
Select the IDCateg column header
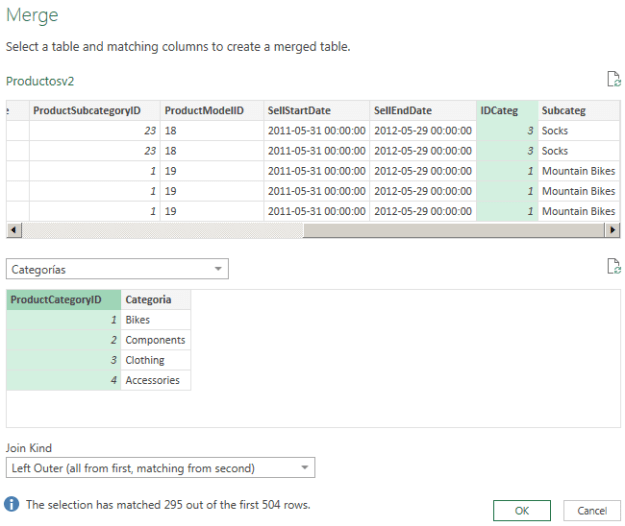507,111
